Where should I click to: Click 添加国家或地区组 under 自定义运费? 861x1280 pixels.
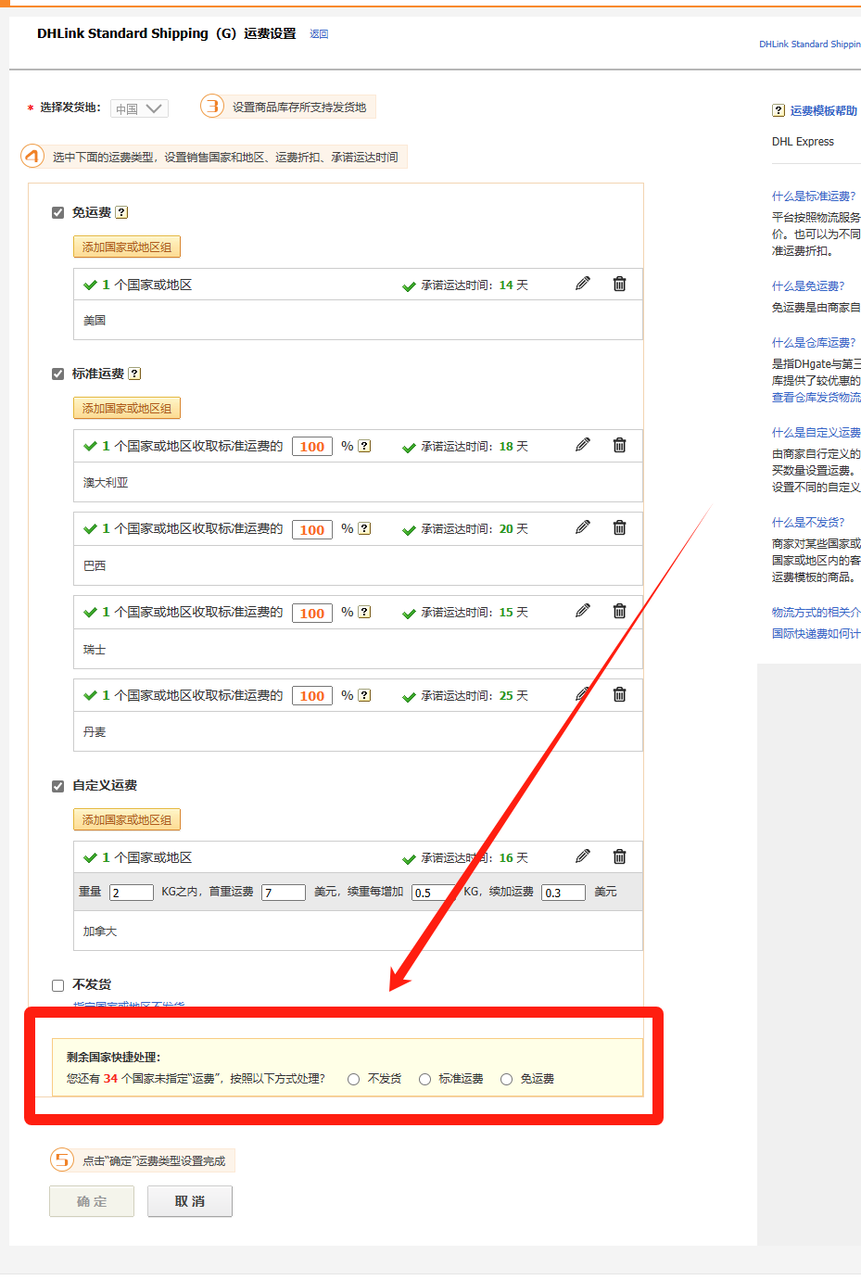click(x=126, y=819)
